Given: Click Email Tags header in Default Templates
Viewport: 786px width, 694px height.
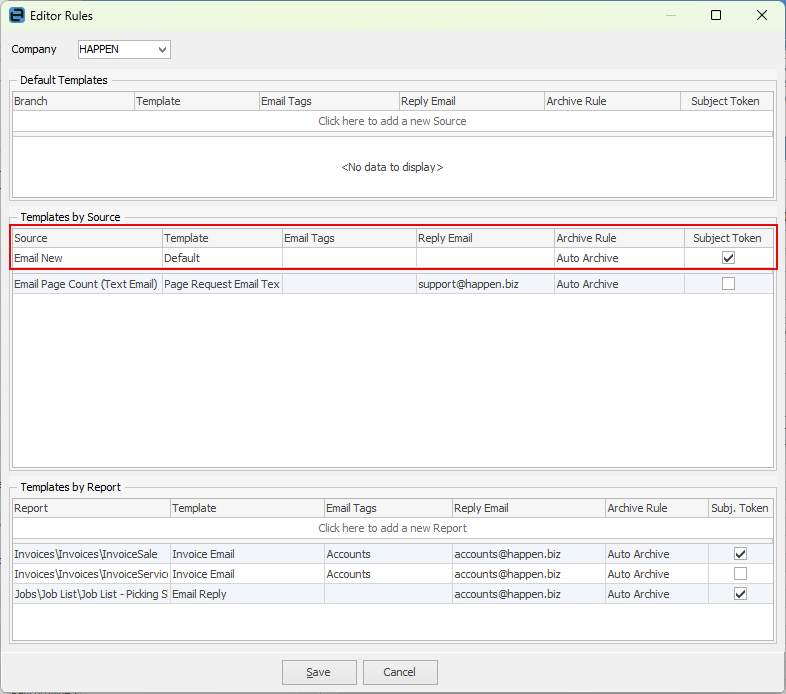Looking at the screenshot, I should tap(329, 101).
